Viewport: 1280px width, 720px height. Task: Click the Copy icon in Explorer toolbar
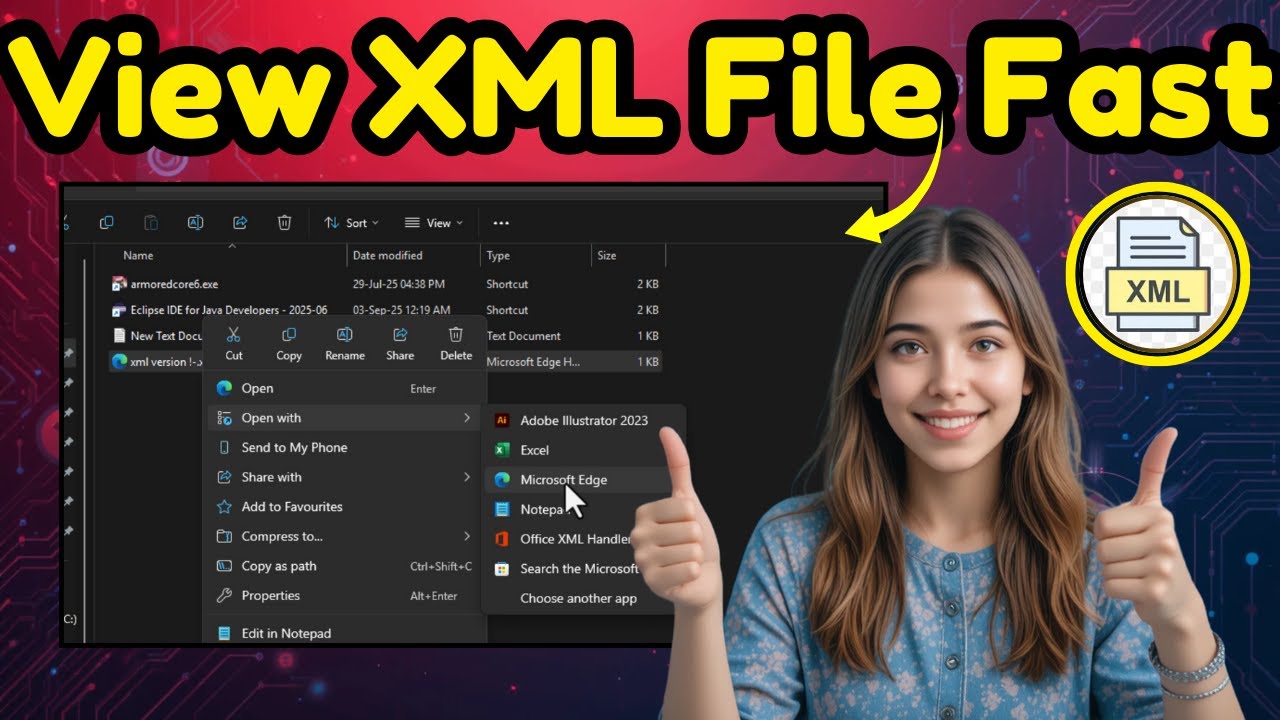coord(107,222)
